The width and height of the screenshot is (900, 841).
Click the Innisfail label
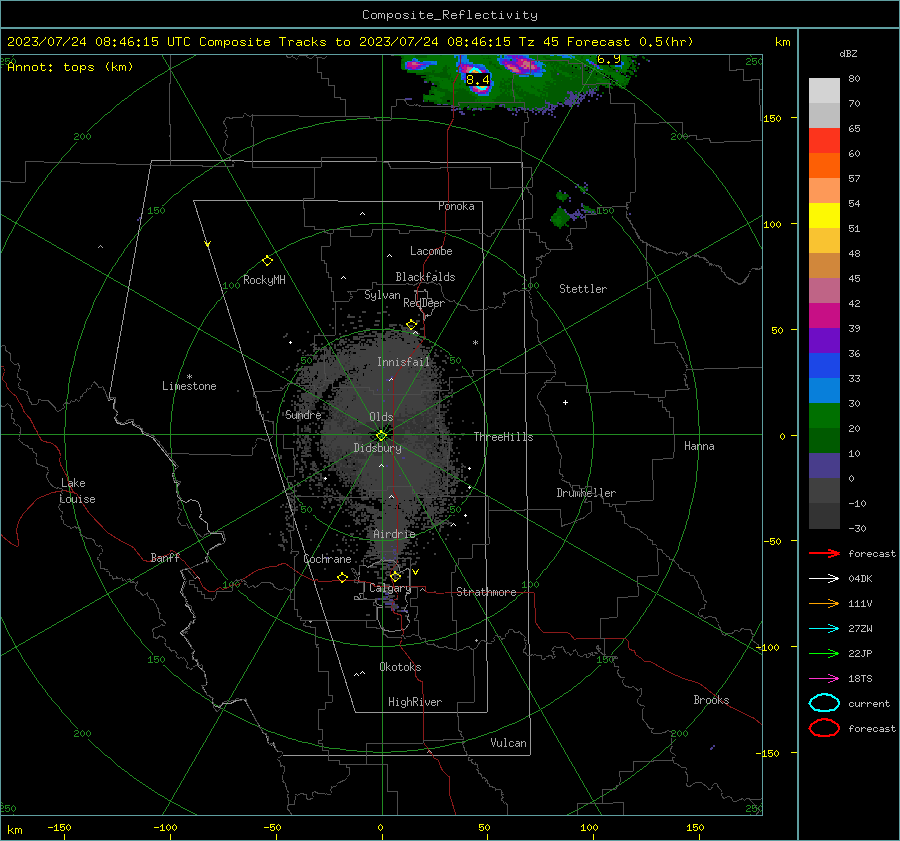tap(403, 362)
